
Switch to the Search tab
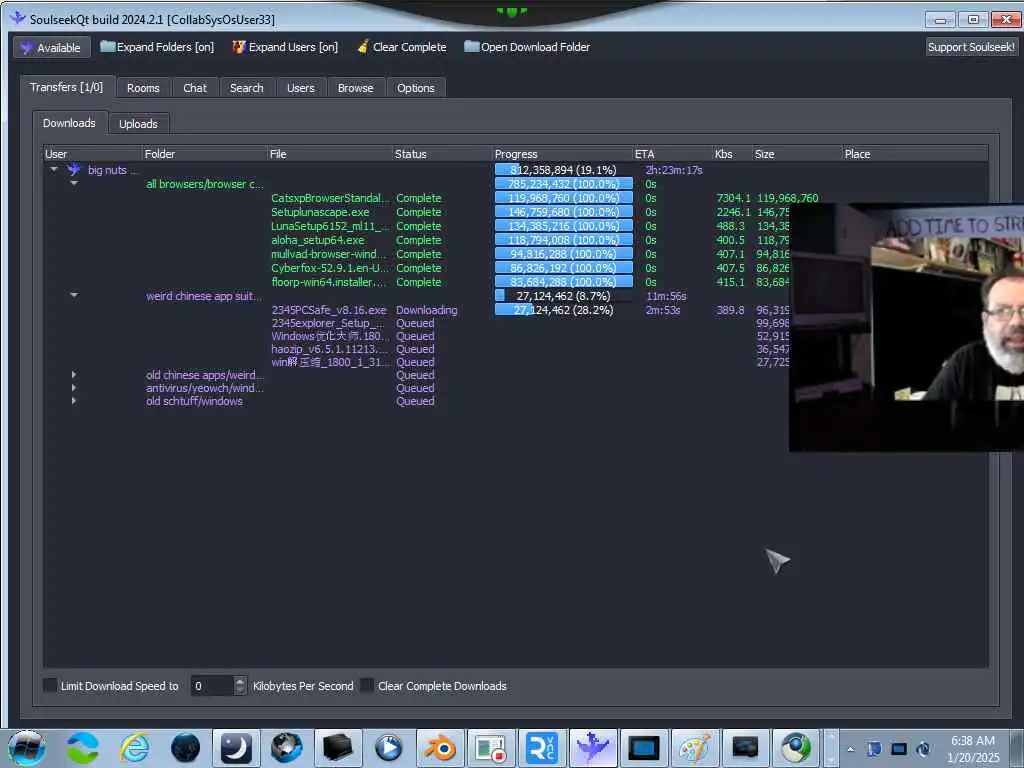point(246,88)
